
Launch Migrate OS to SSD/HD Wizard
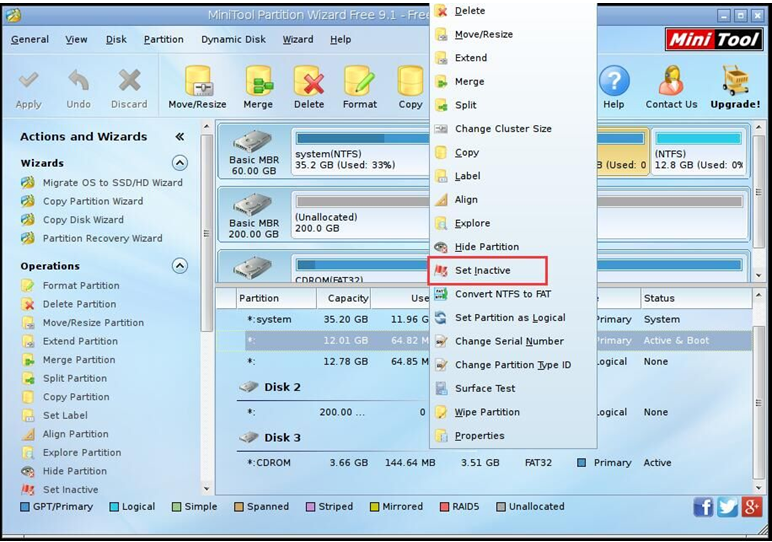[x=102, y=183]
